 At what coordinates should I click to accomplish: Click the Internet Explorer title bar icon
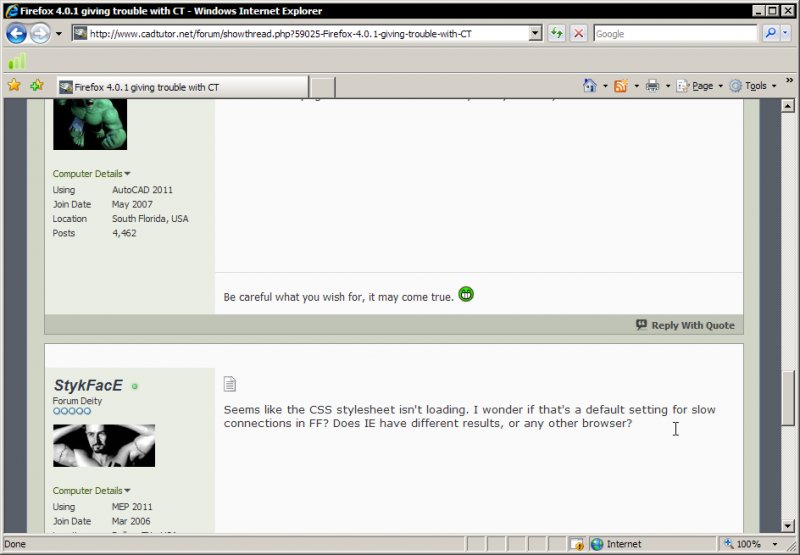pos(11,11)
